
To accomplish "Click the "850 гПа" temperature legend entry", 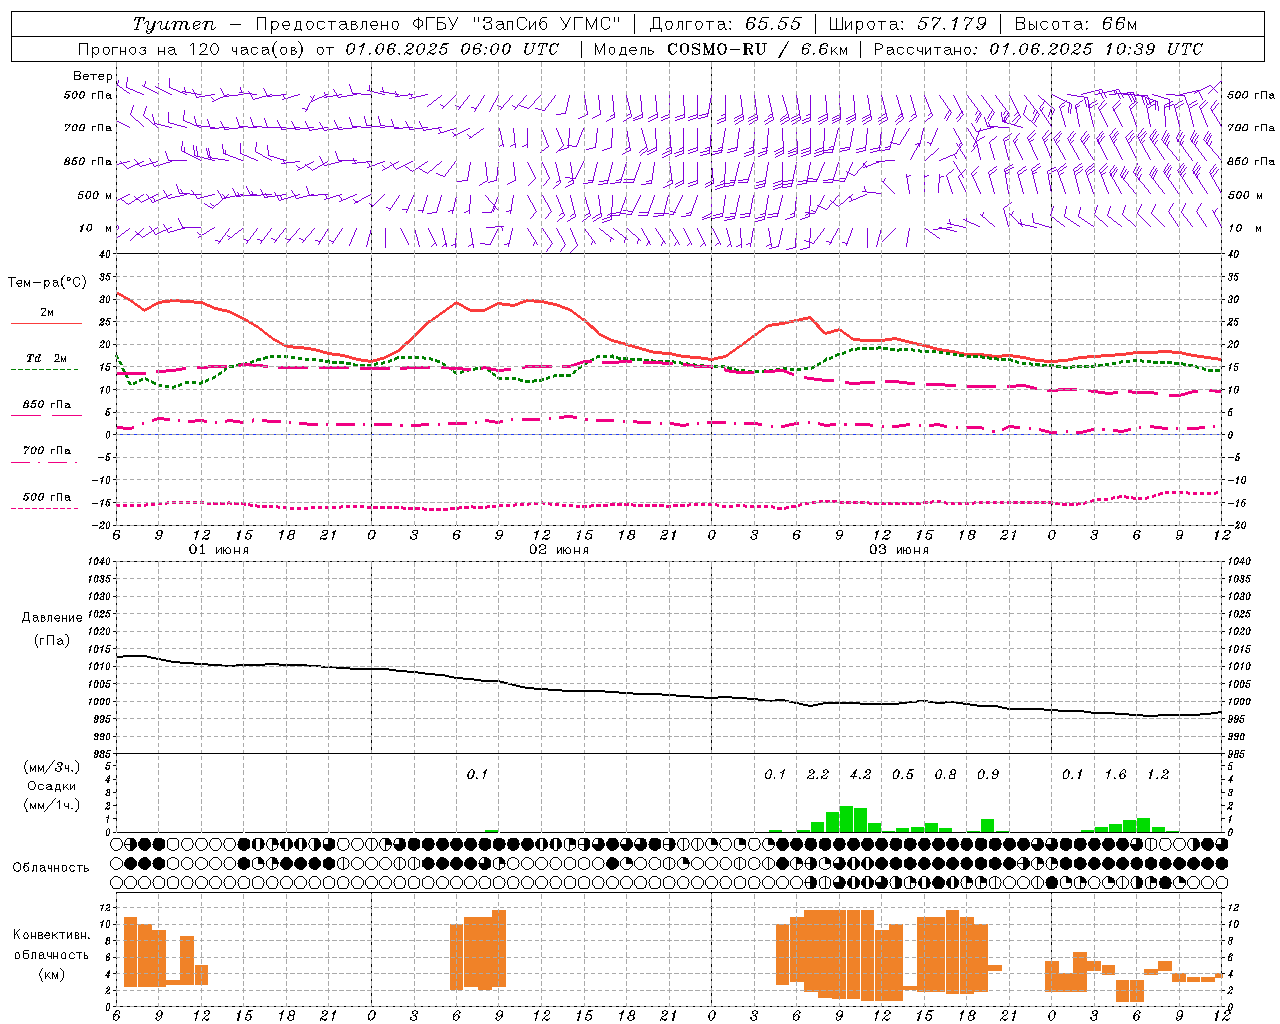I will coord(47,404).
